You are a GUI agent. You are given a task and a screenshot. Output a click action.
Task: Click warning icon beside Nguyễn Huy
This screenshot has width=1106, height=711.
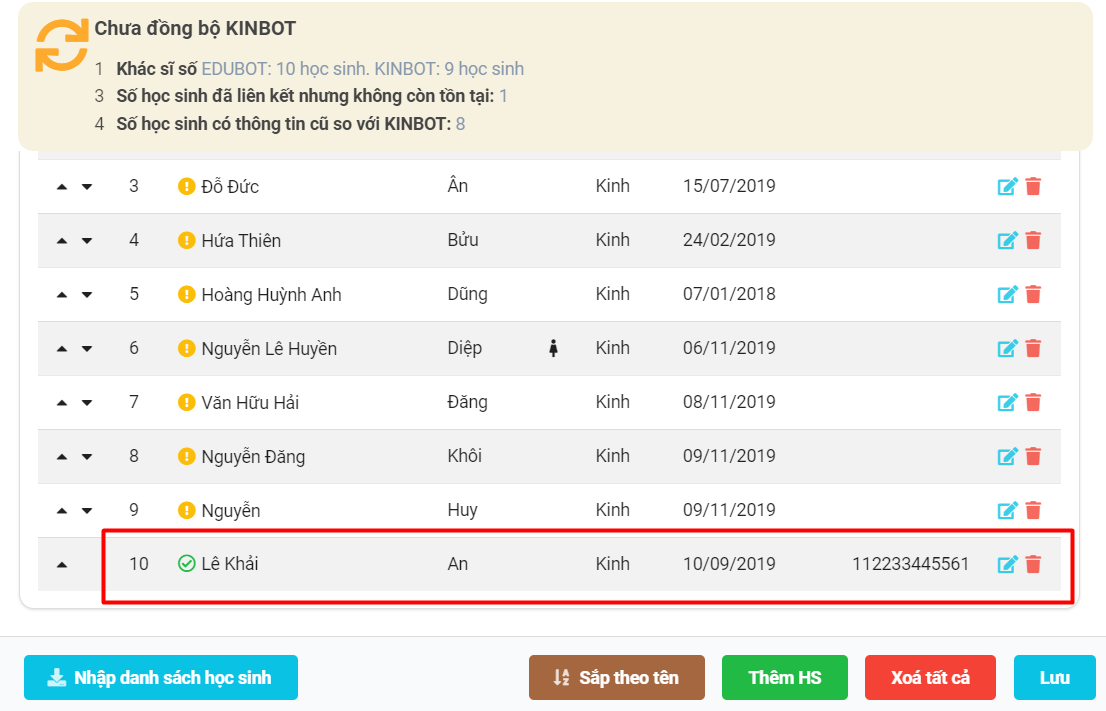tap(186, 511)
